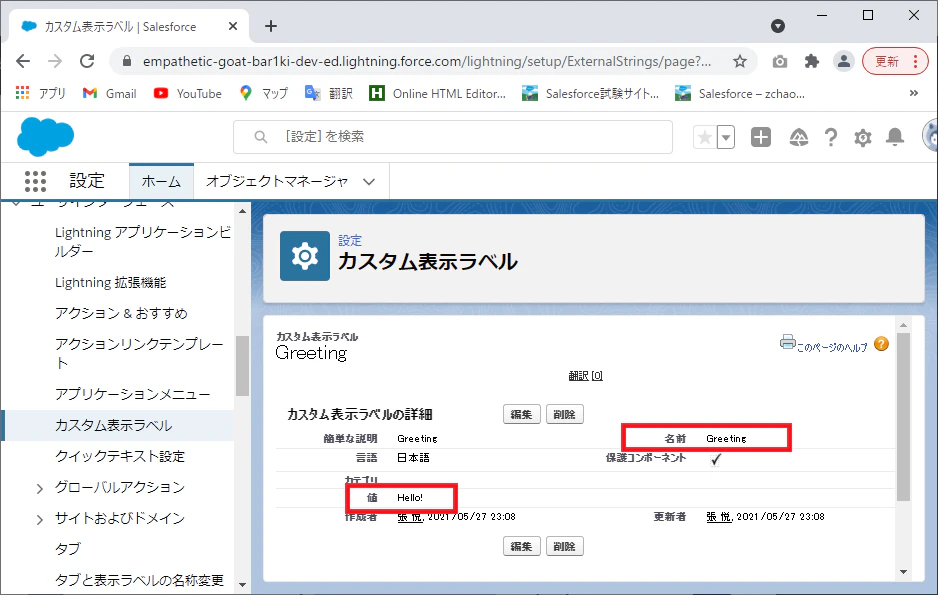The image size is (940, 598).
Task: Click the browser extensions puzzle icon
Action: [x=813, y=61]
